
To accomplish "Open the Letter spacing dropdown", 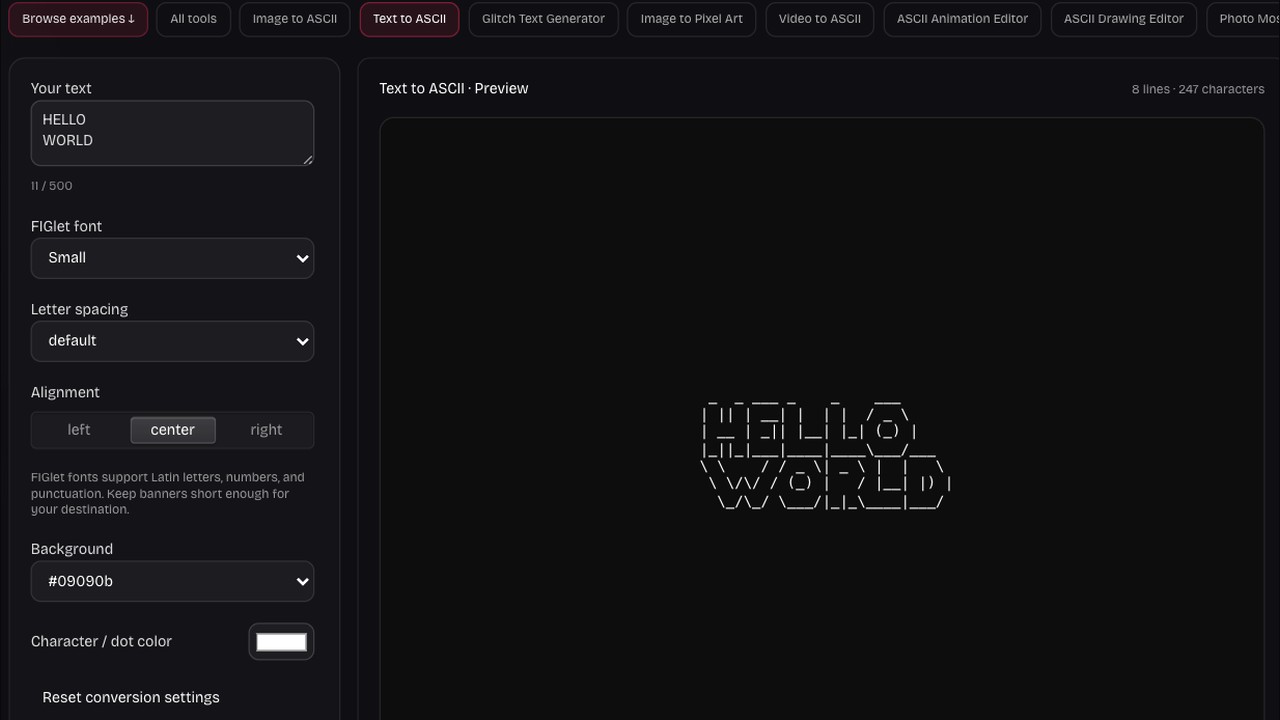I will point(172,341).
